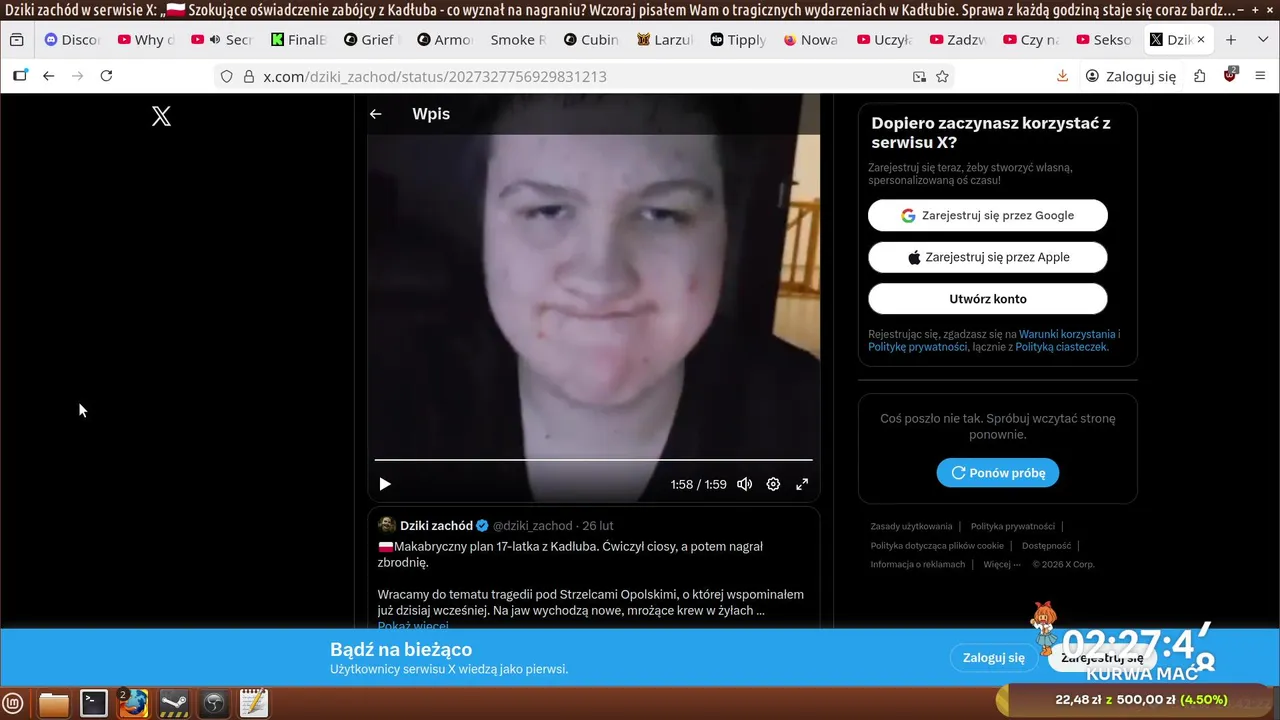Open Informacja o reklamach link
Image resolution: width=1280 pixels, height=720 pixels.
[918, 564]
